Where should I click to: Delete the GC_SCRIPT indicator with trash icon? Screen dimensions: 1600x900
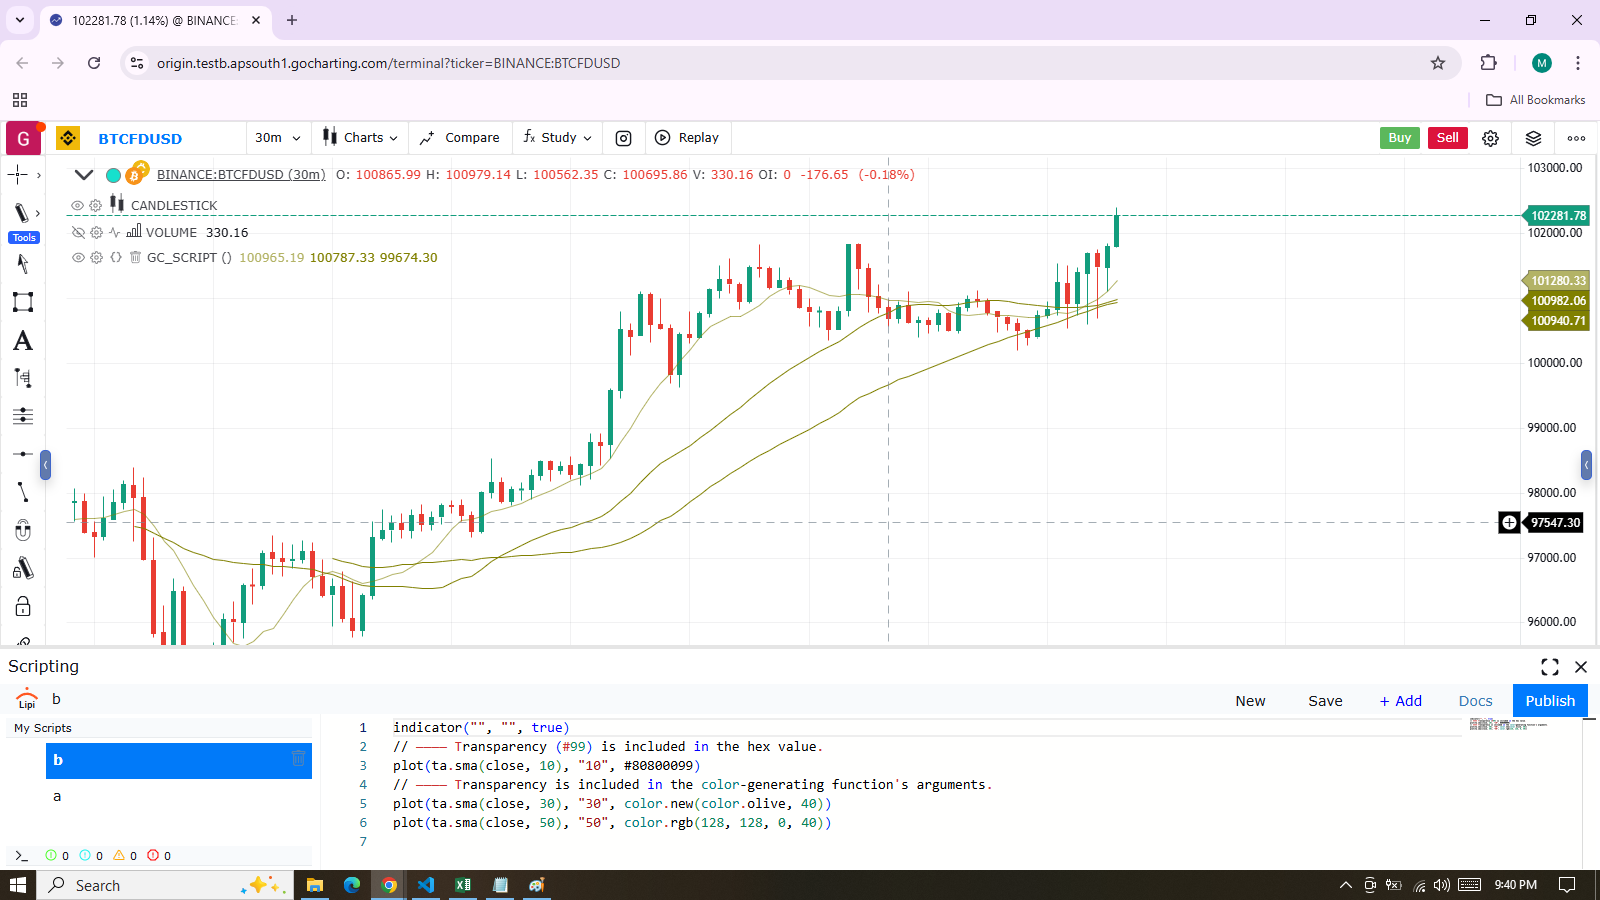pos(135,257)
